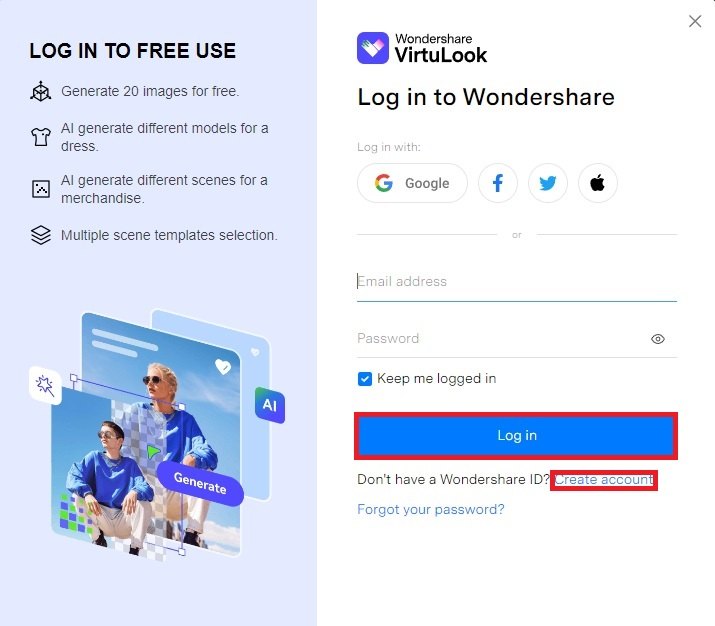Focus the Password field

pos(502,339)
